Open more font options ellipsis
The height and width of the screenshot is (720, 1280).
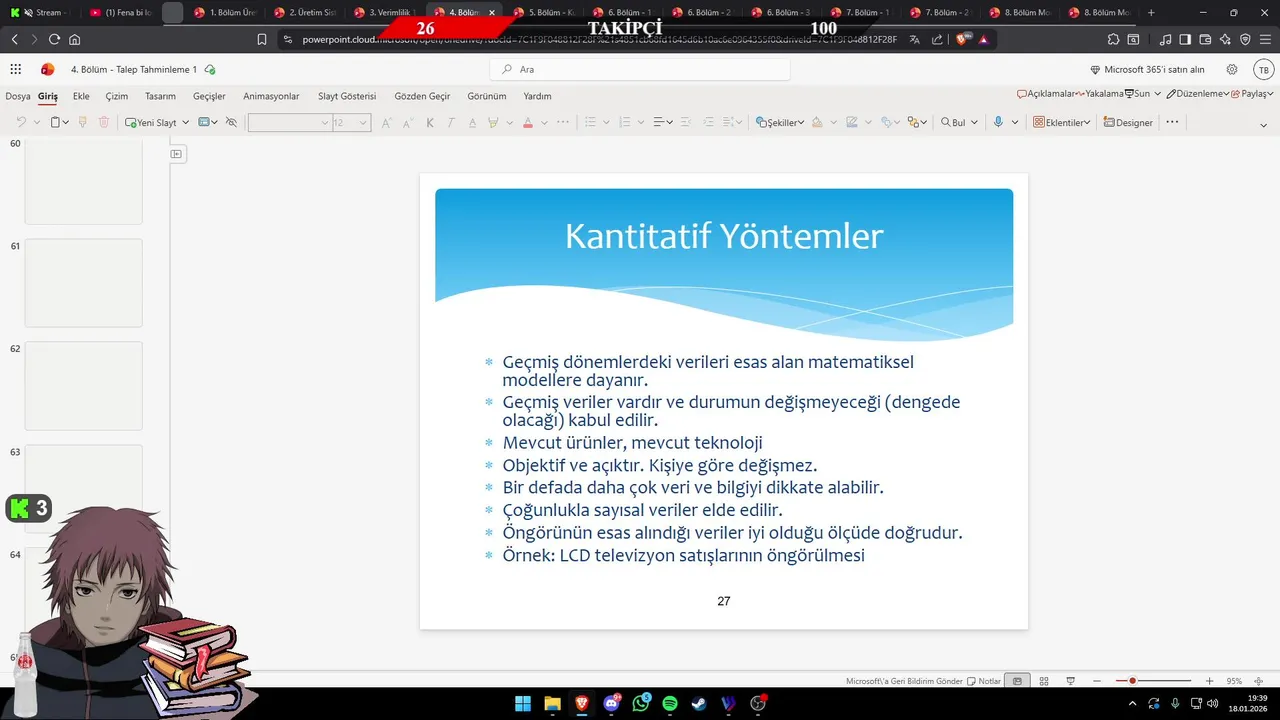coord(563,122)
